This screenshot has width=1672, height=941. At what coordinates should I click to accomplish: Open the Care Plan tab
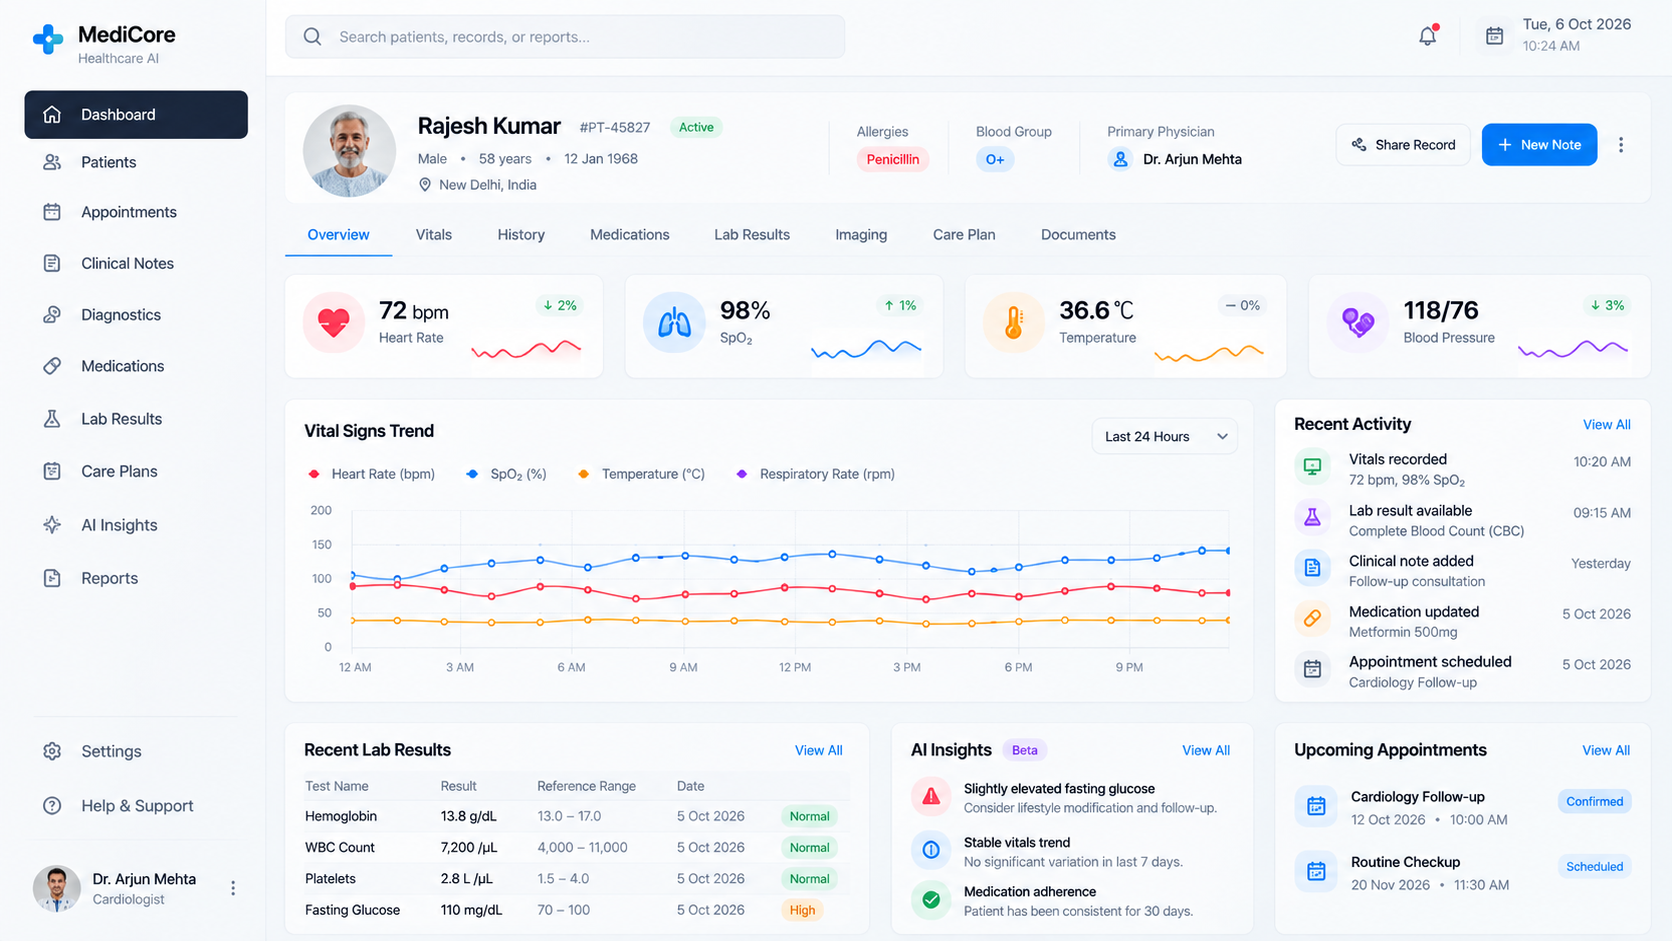click(x=964, y=235)
